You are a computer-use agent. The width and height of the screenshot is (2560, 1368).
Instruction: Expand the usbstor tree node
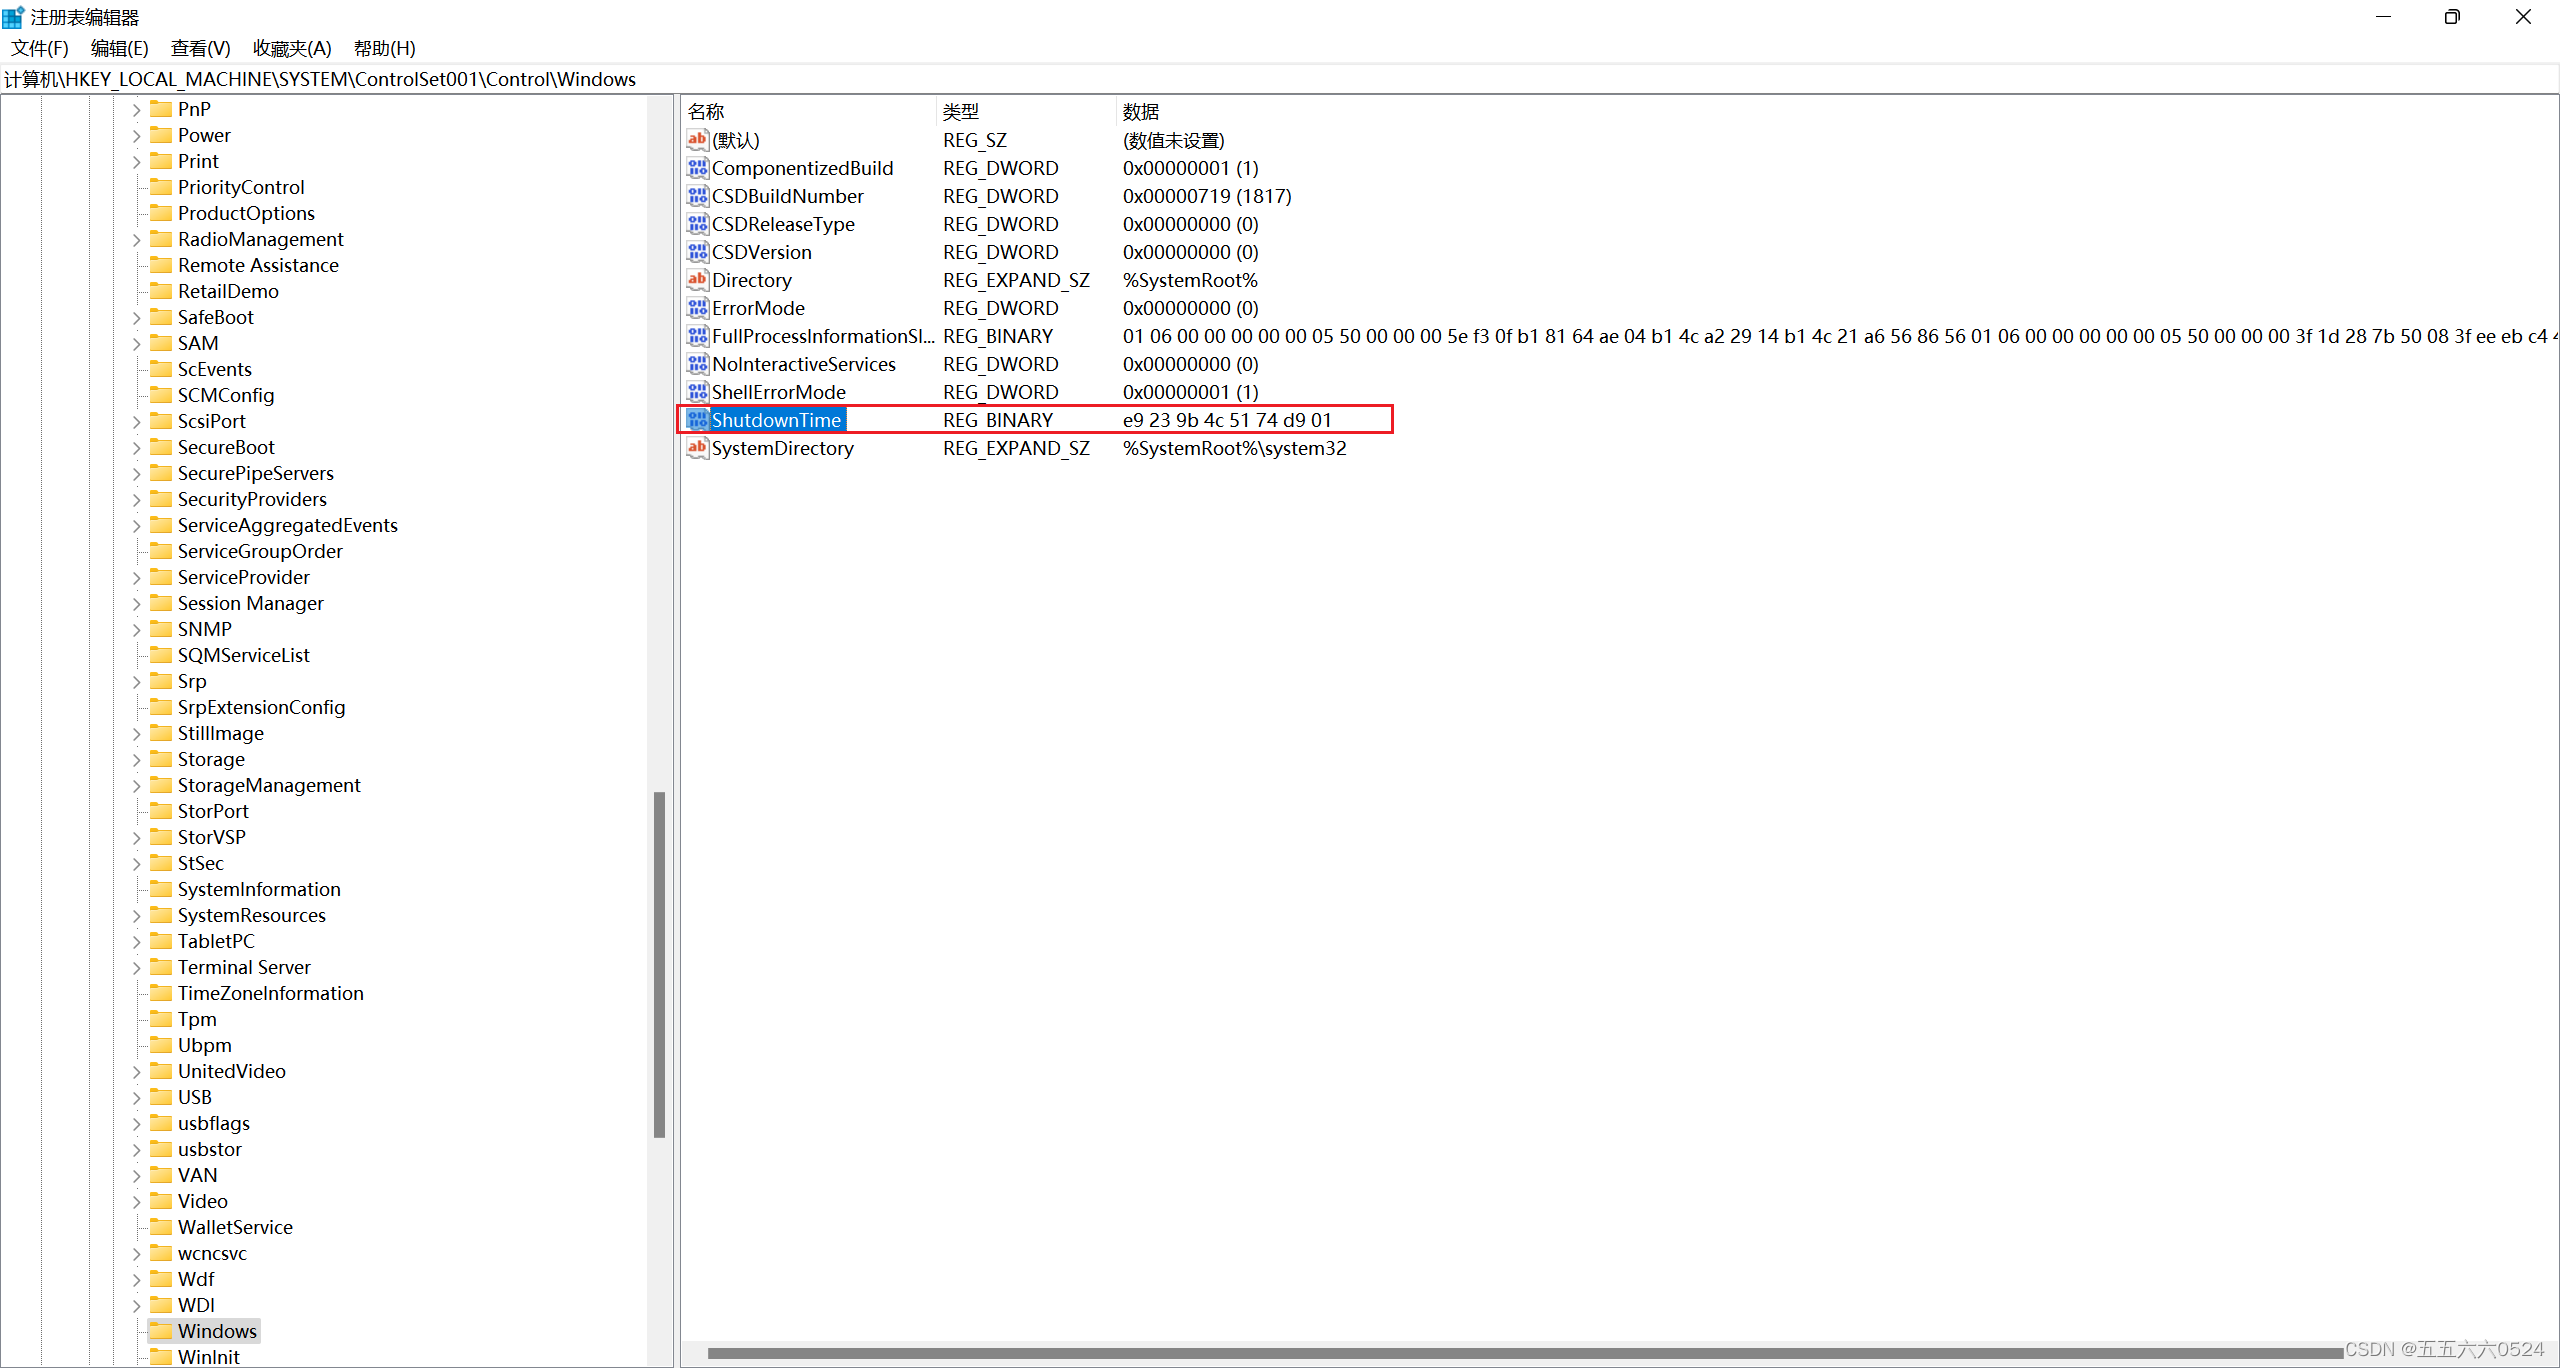tap(137, 1150)
